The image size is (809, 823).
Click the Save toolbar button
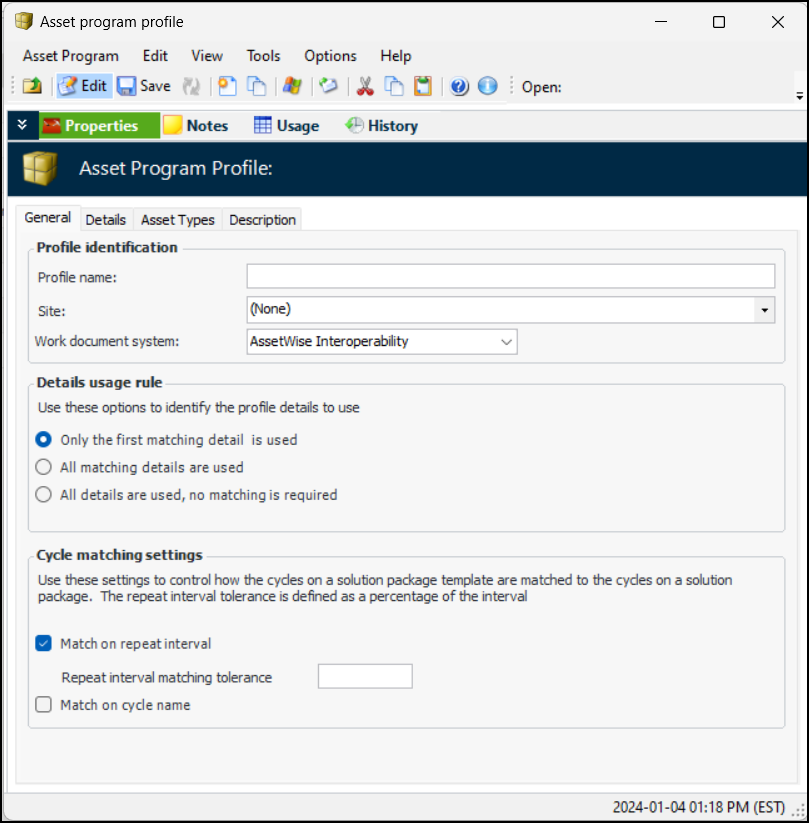point(144,86)
